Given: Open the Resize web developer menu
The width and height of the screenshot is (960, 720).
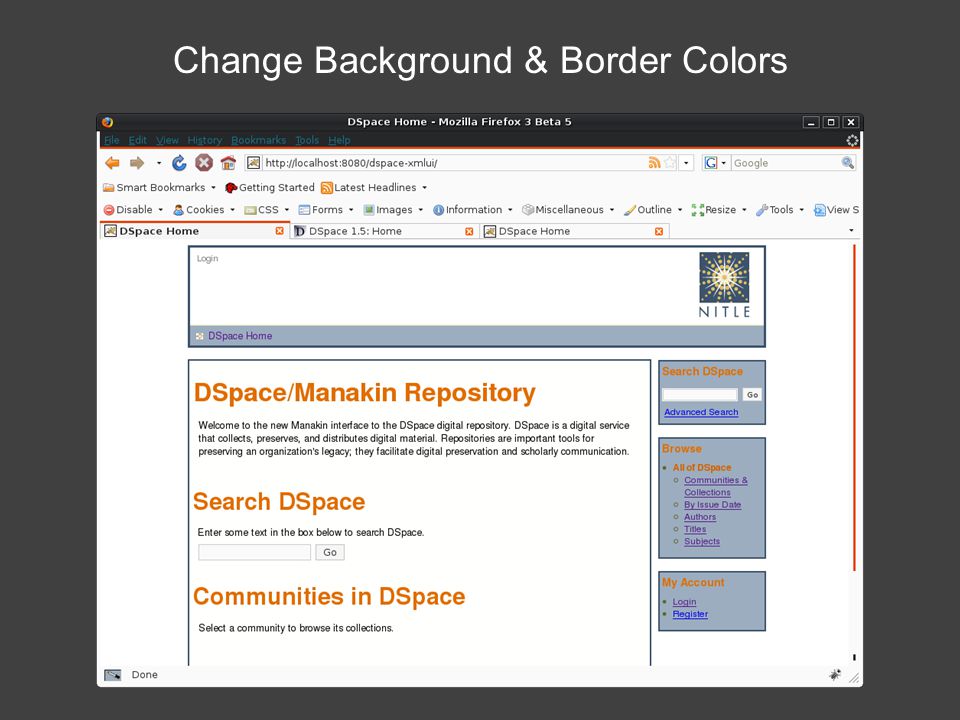Looking at the screenshot, I should click(719, 209).
